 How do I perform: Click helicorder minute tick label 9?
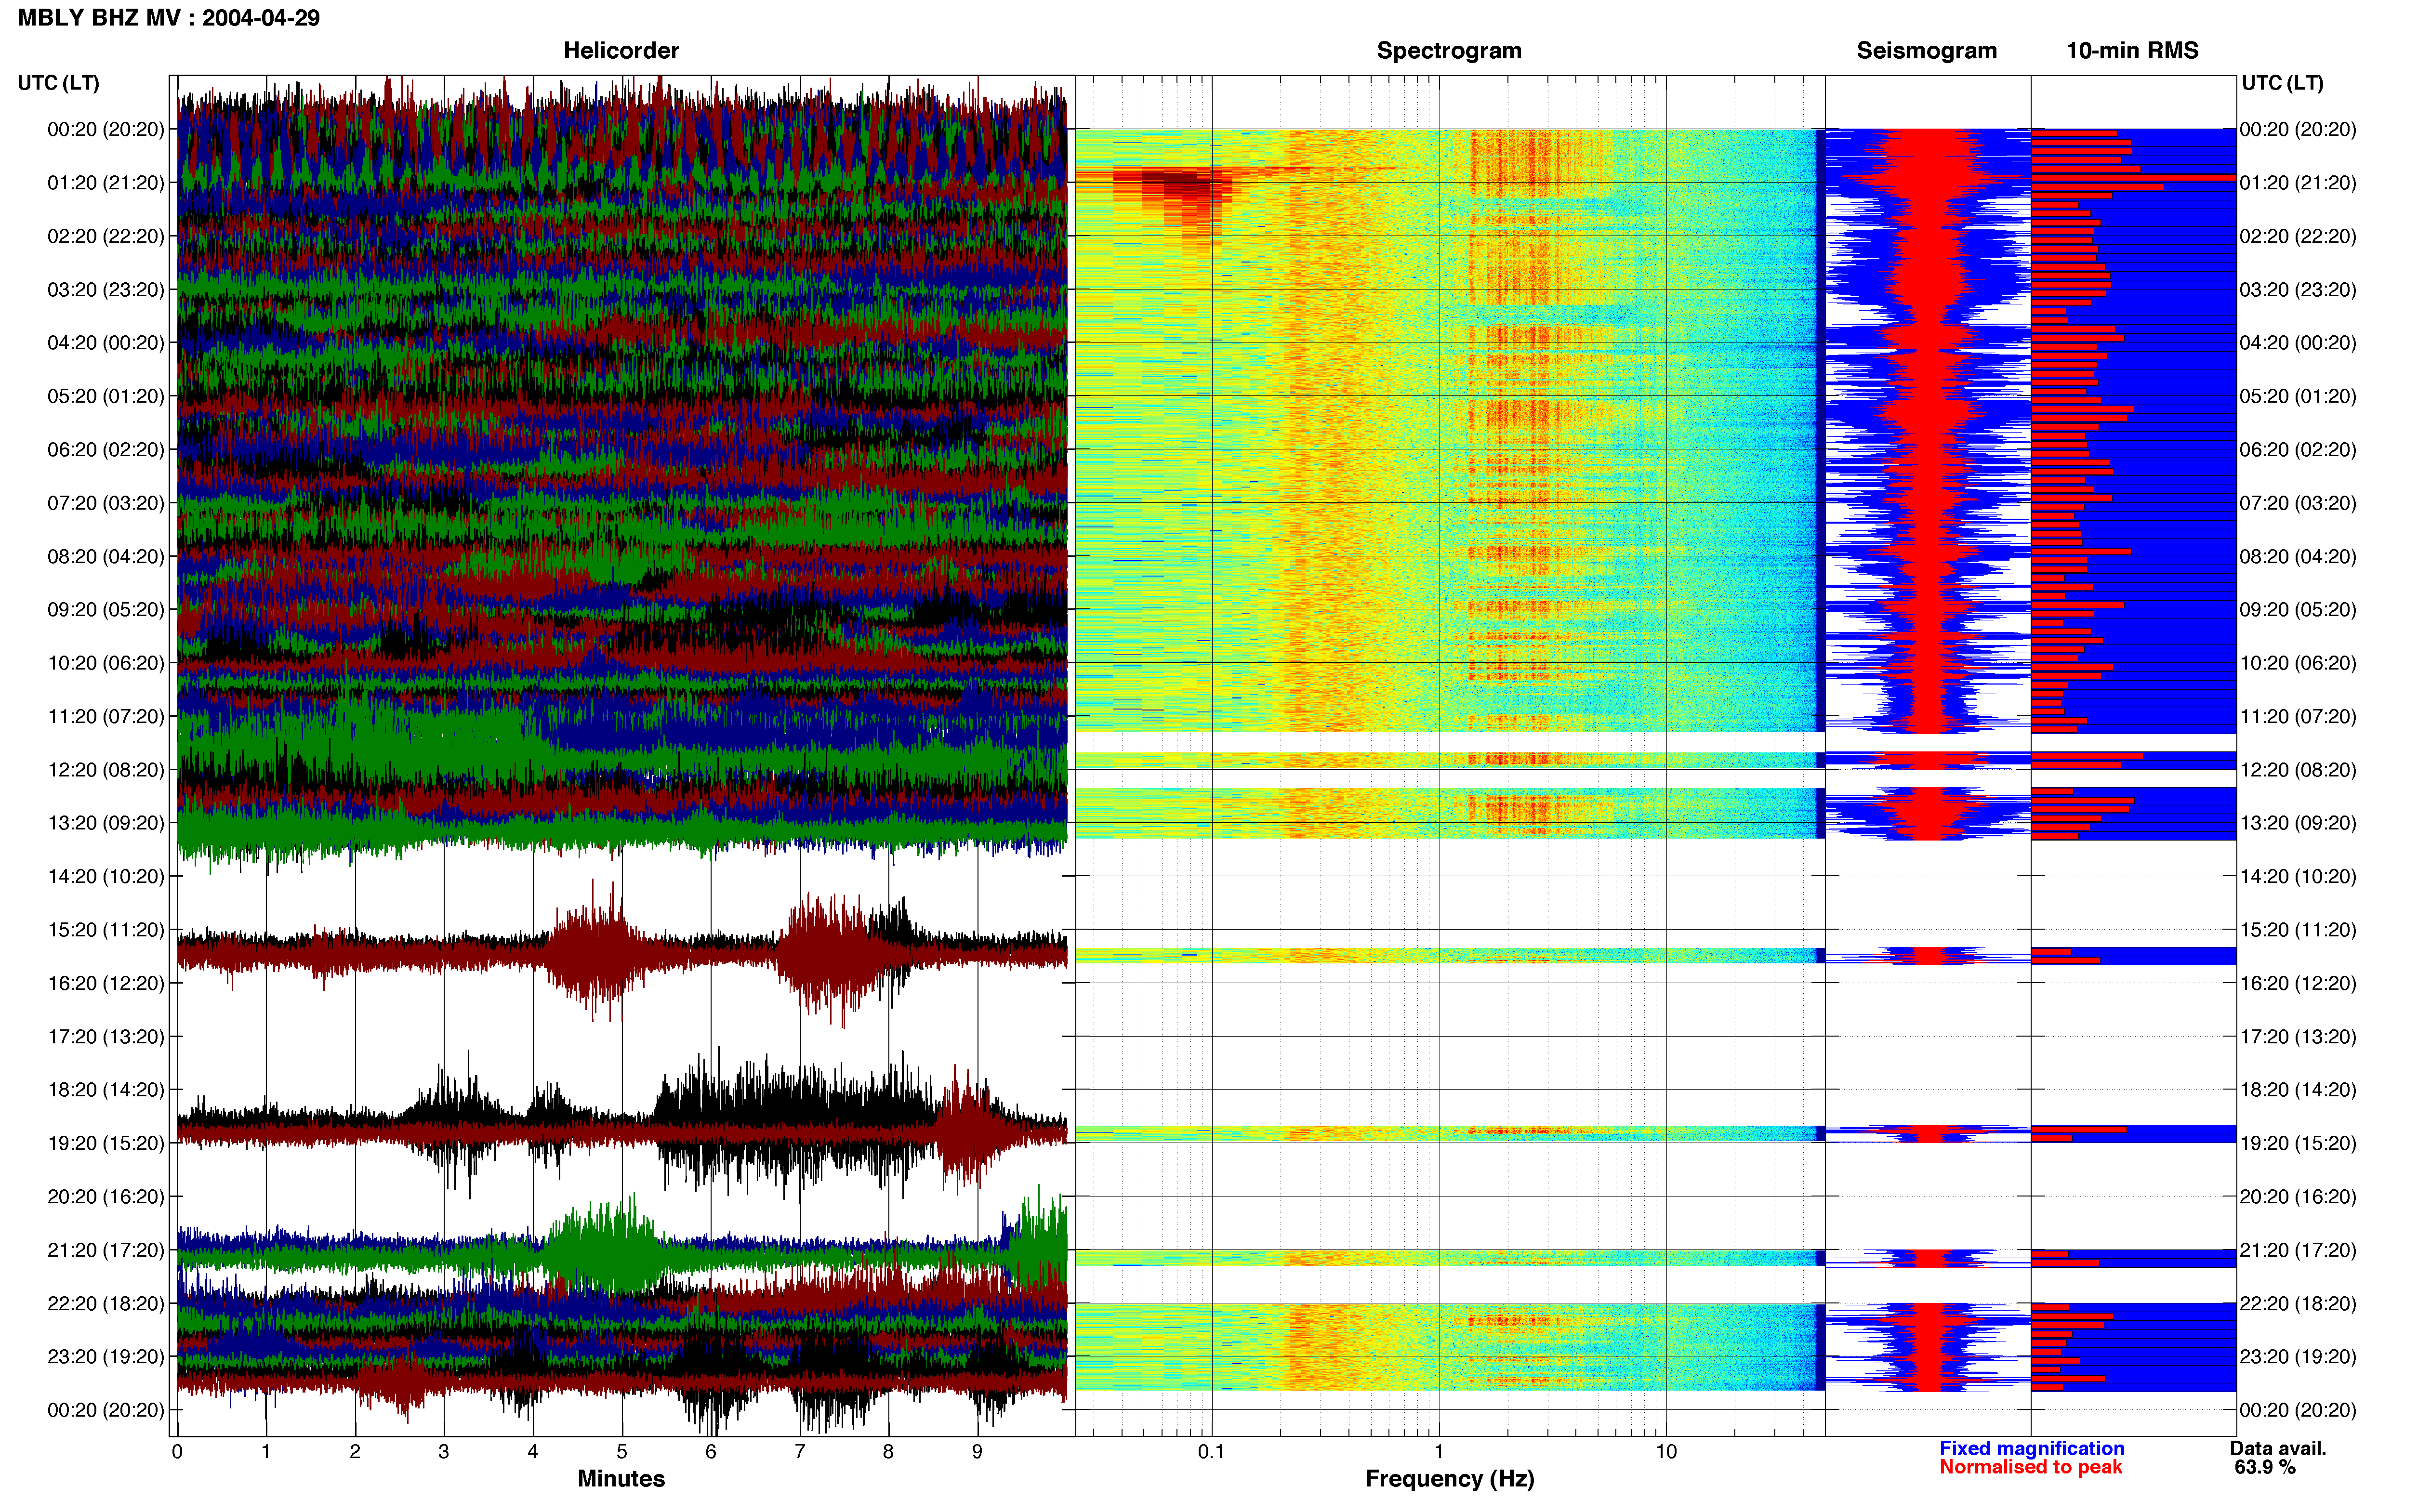[x=977, y=1452]
